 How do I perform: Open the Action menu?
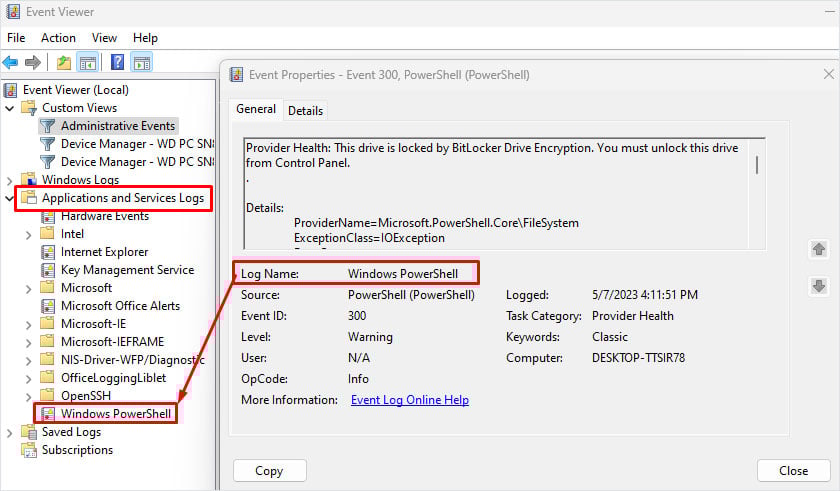58,38
